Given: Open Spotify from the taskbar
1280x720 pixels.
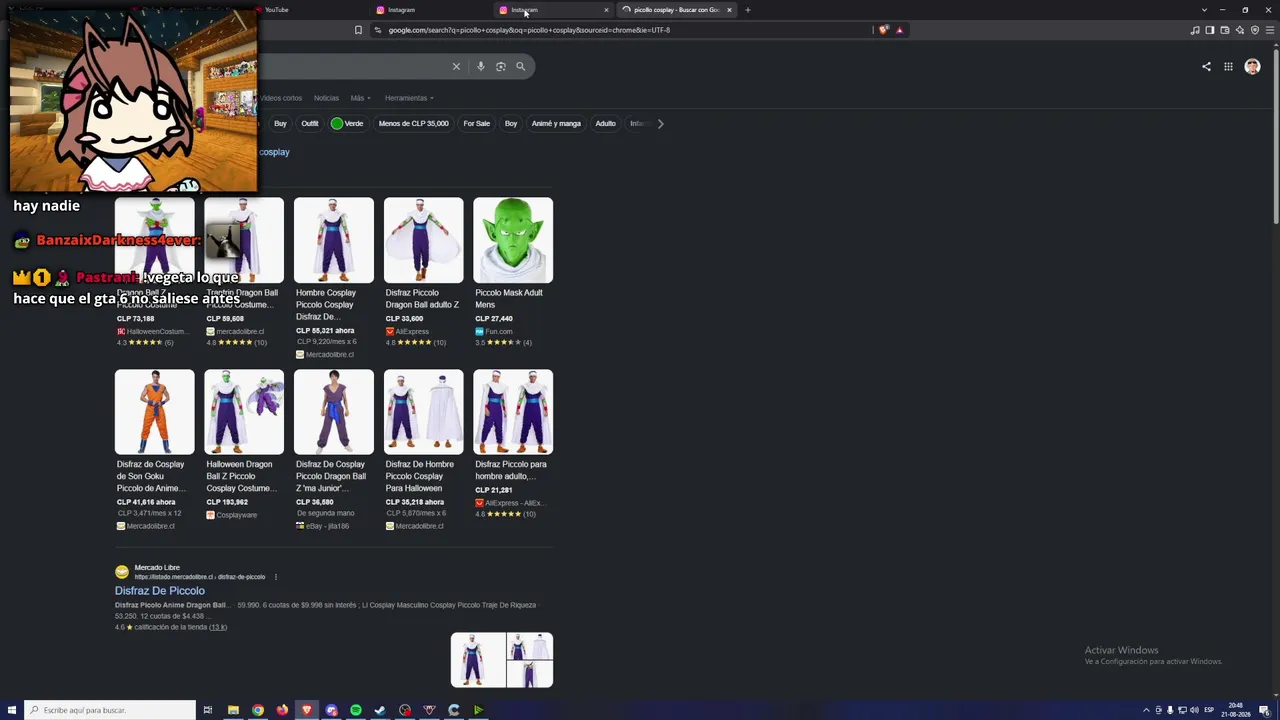Looking at the screenshot, I should pos(356,710).
